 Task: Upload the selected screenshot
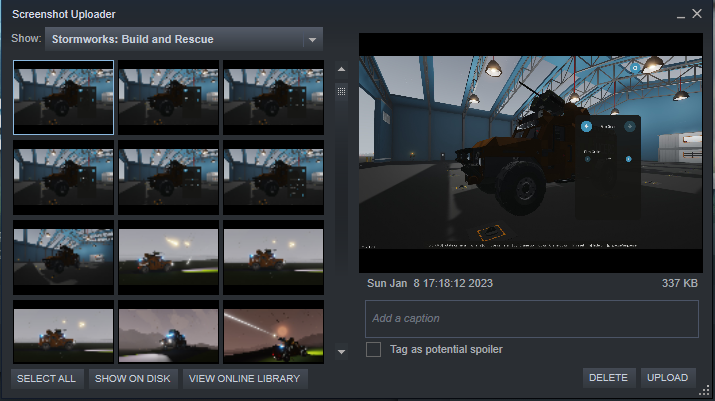click(x=668, y=378)
